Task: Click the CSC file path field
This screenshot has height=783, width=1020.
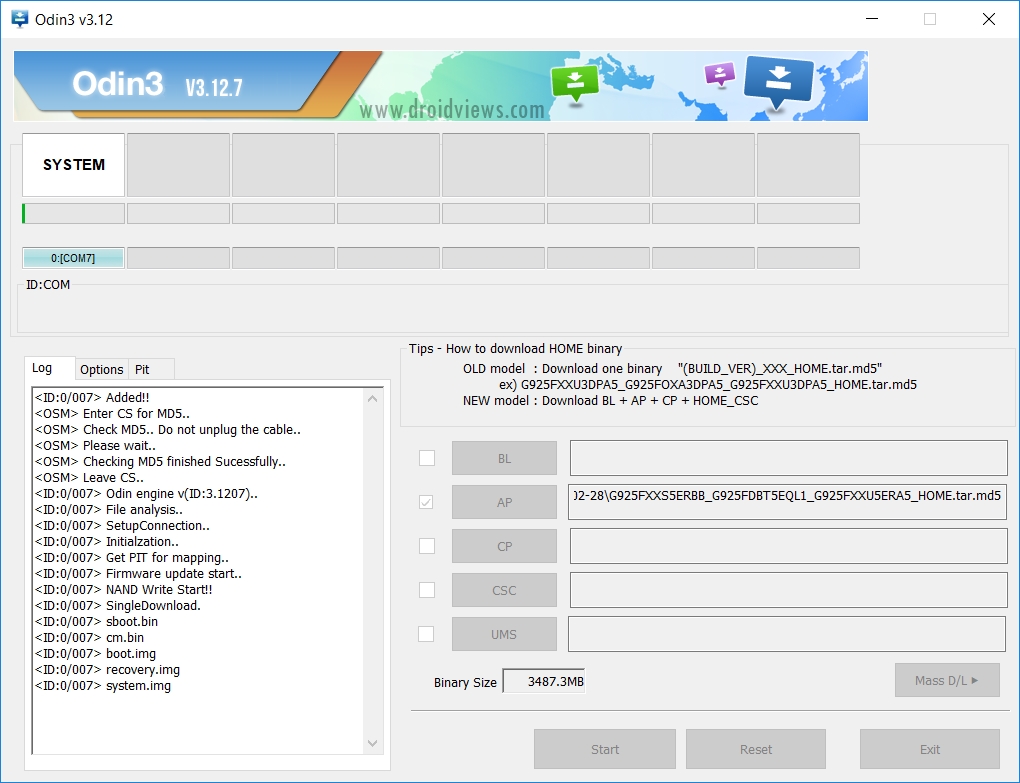Action: tap(788, 590)
